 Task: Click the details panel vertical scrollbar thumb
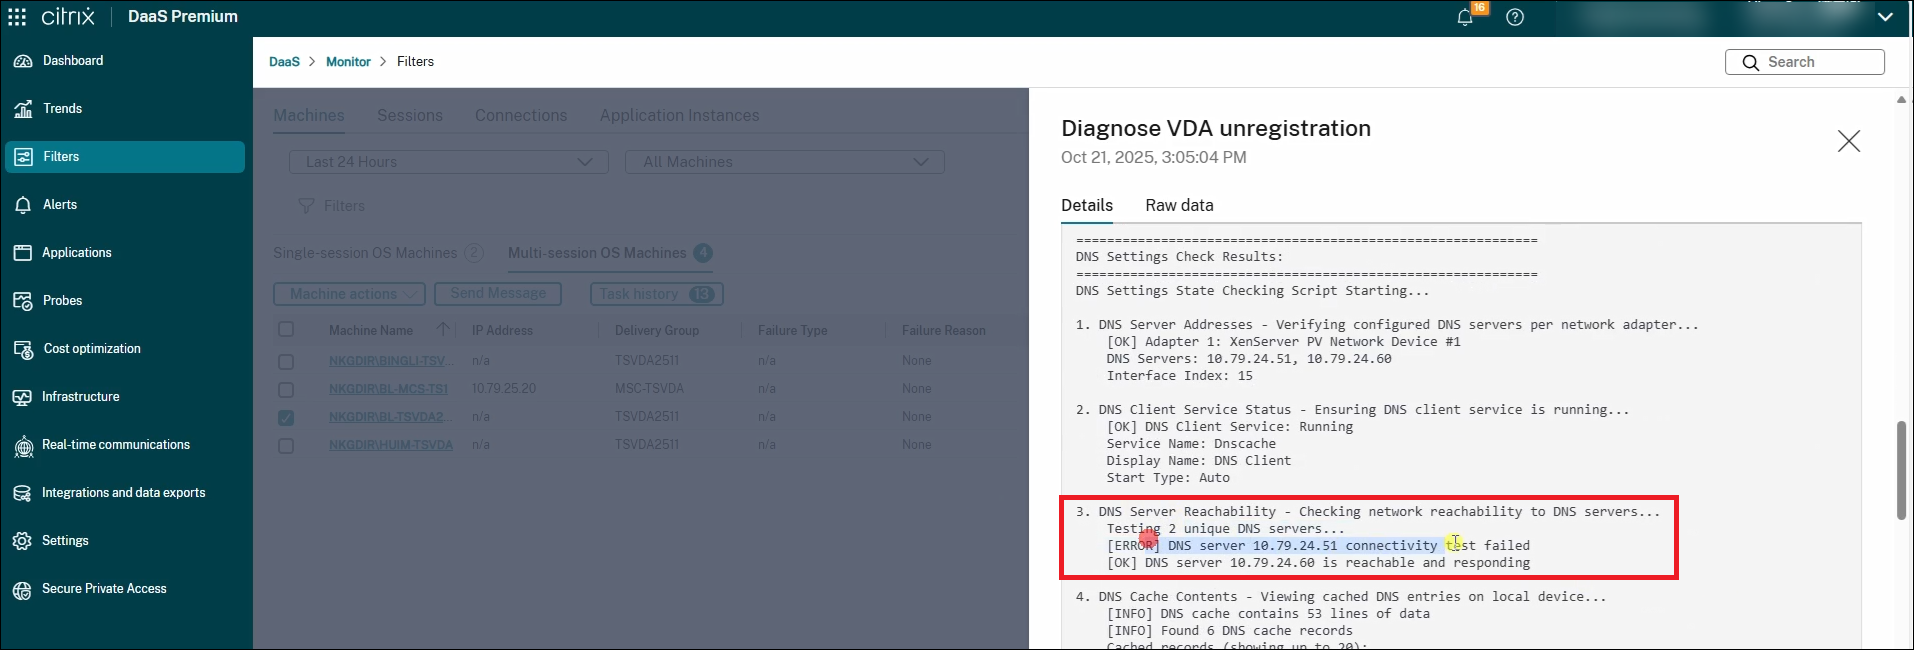(1901, 470)
